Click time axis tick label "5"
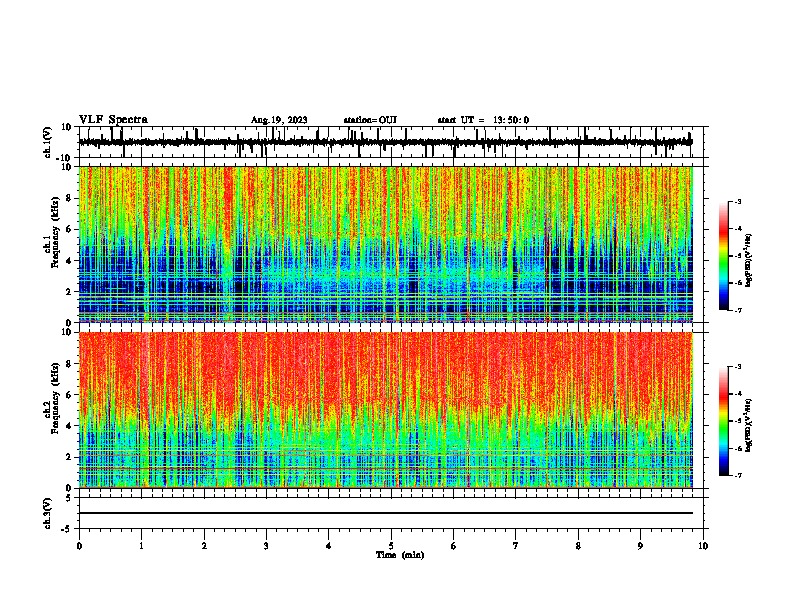The height and width of the screenshot is (612, 792). 391,546
